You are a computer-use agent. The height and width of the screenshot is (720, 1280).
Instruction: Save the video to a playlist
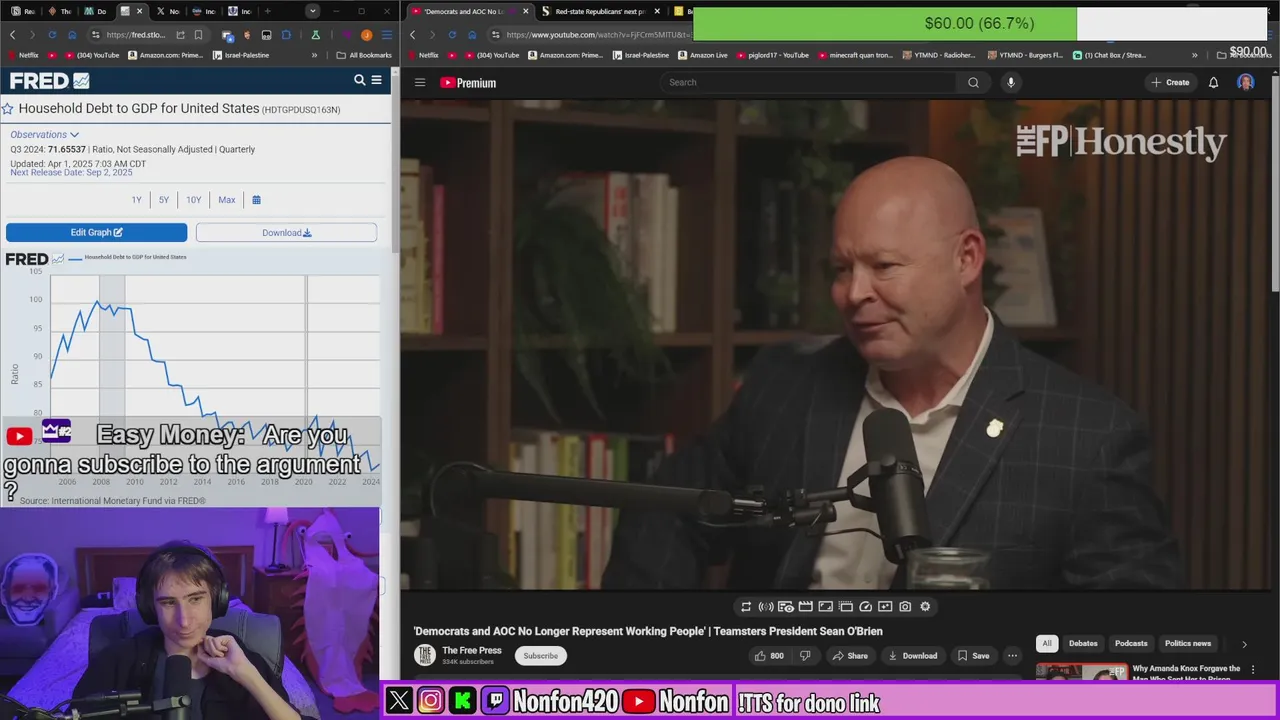click(x=973, y=656)
